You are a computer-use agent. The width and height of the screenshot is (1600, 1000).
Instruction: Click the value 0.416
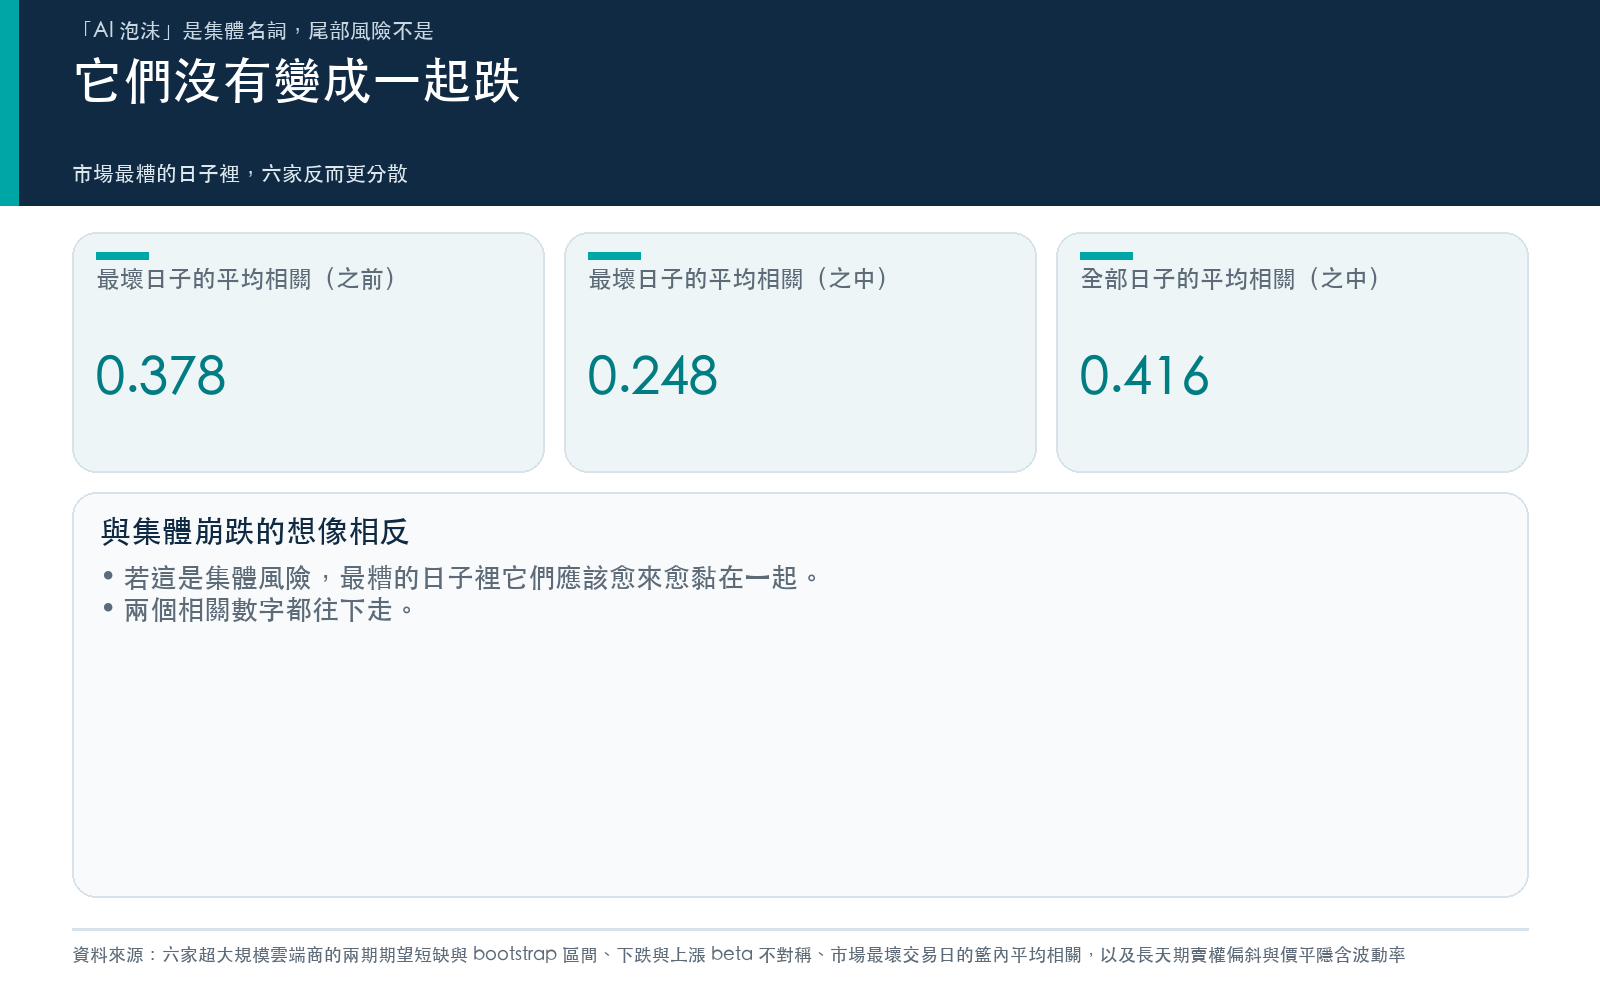[1145, 376]
